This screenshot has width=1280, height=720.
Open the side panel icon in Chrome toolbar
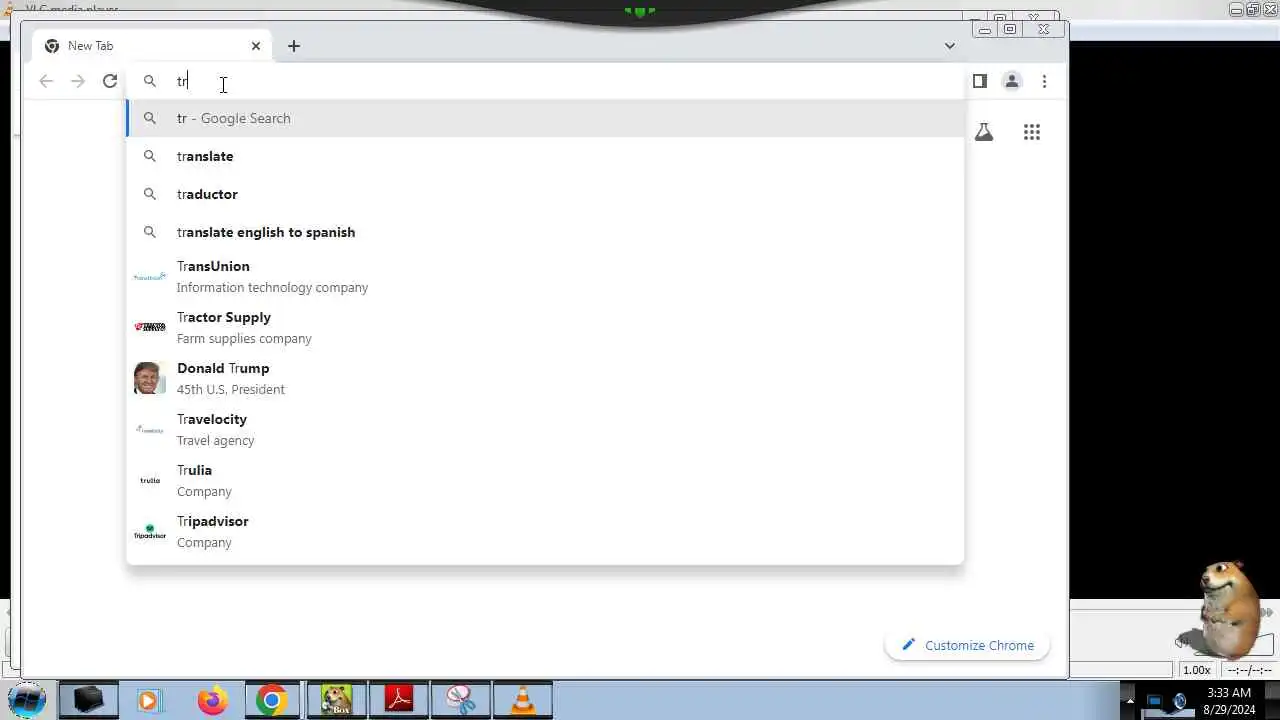click(x=980, y=81)
